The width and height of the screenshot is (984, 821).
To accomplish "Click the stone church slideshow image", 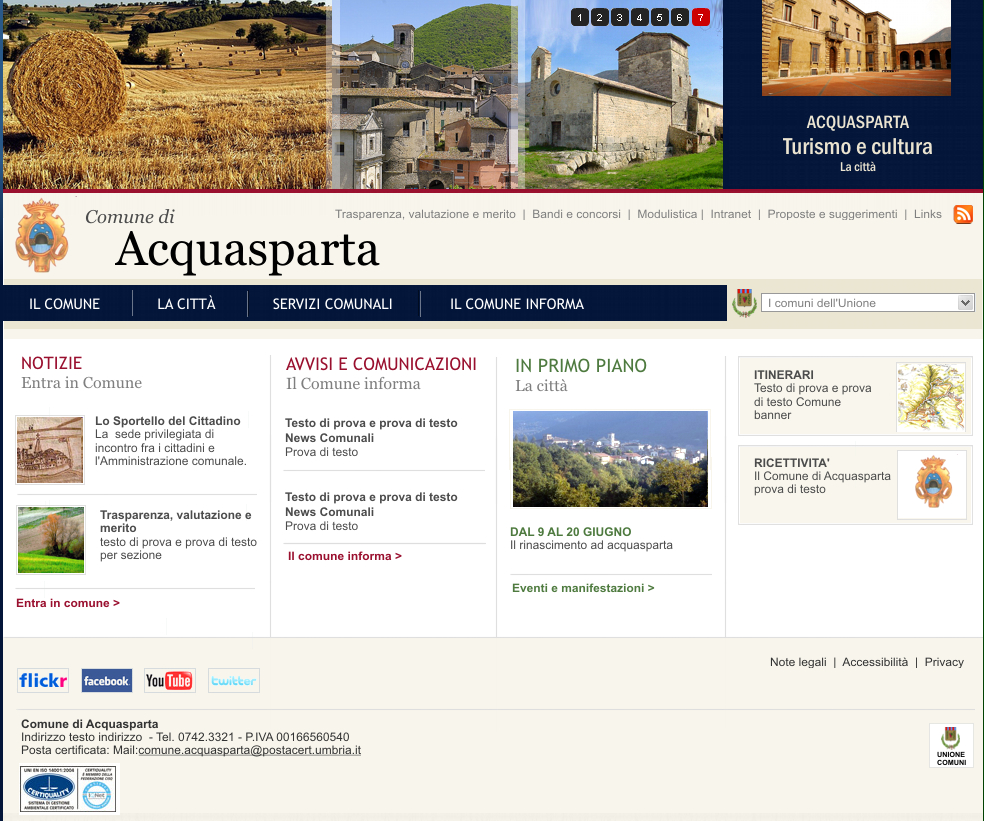I will [x=624, y=94].
